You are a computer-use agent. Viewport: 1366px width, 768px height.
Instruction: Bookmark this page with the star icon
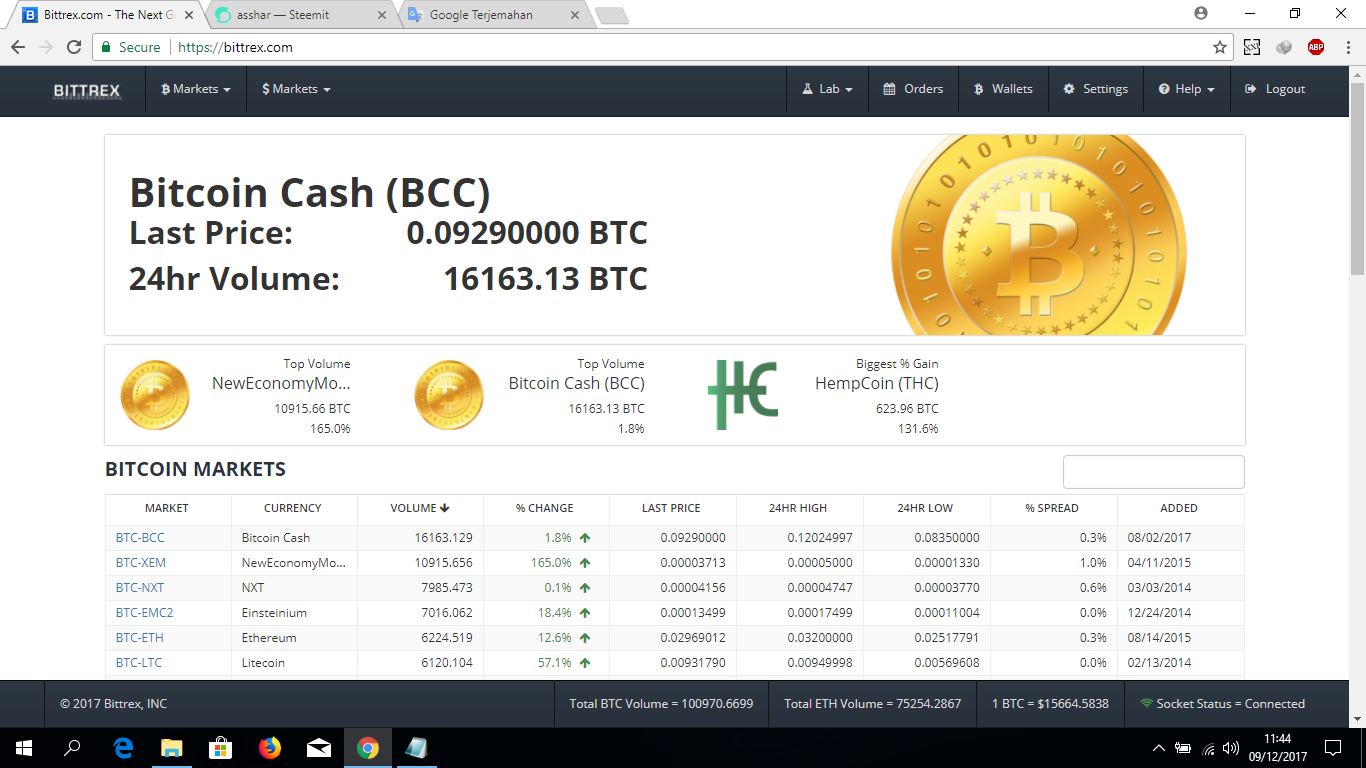[x=1219, y=47]
